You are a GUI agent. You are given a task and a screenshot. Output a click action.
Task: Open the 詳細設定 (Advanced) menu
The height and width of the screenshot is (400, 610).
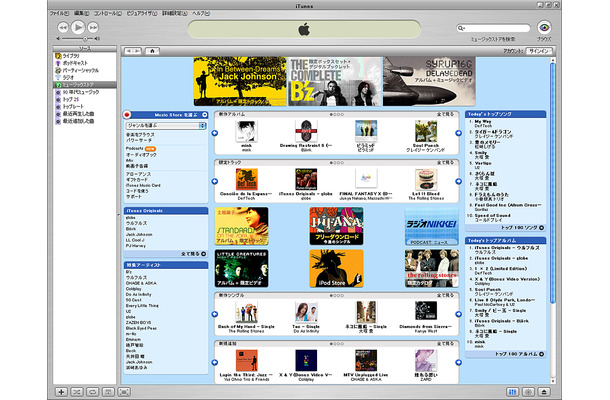(174, 13)
